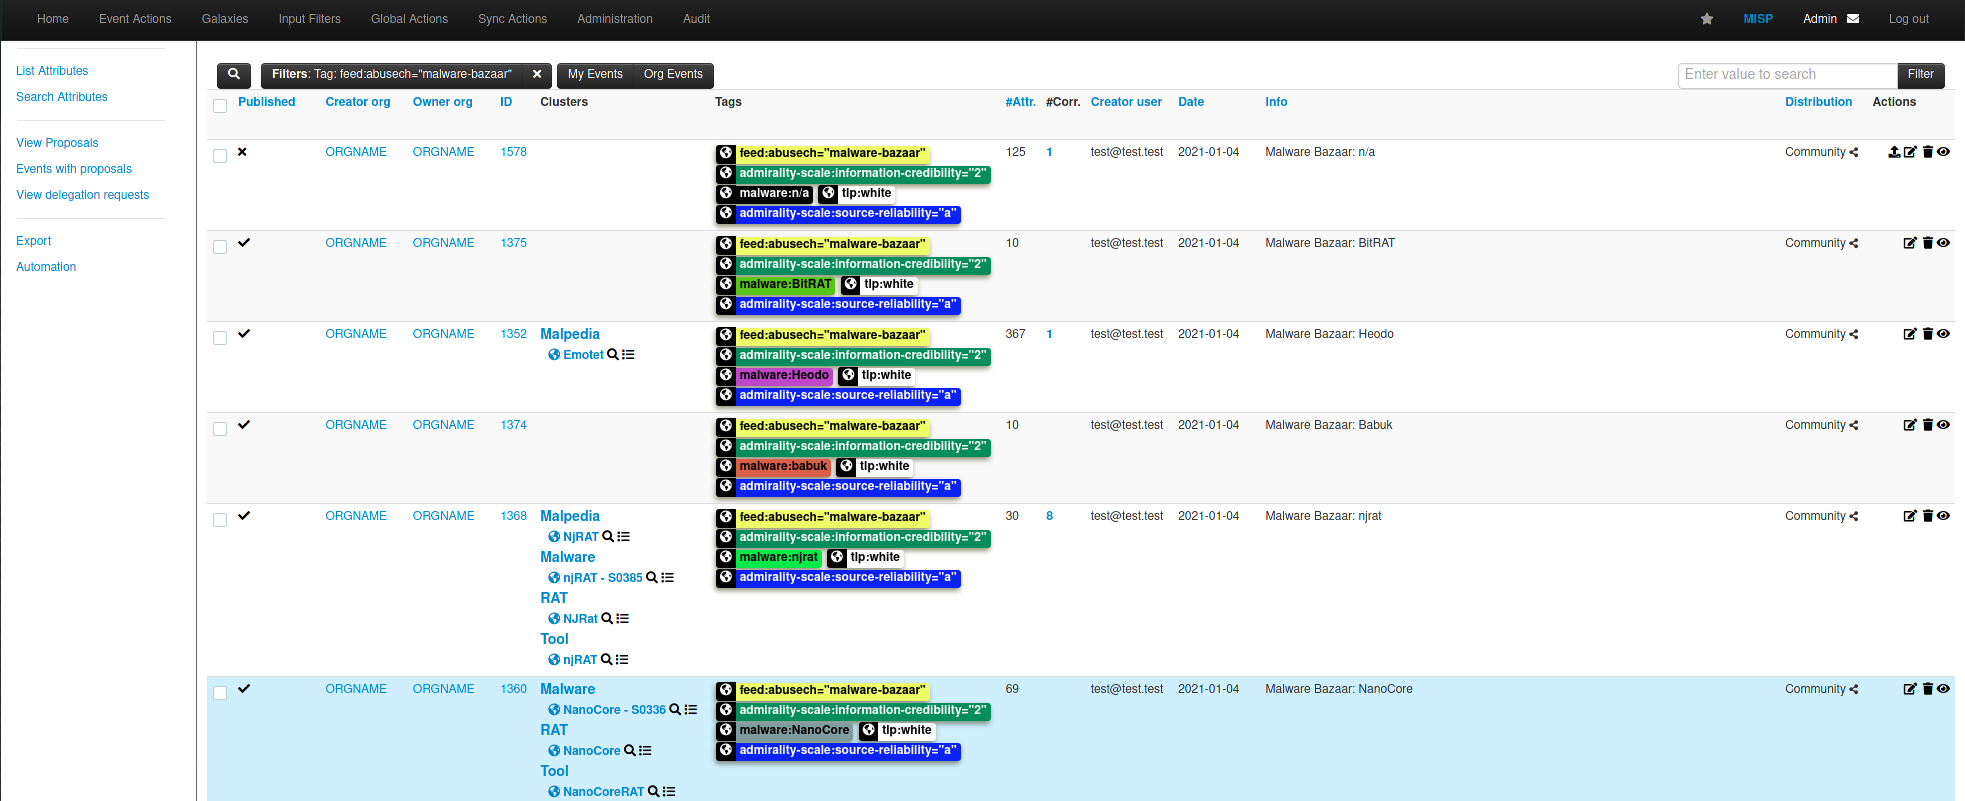Open the envelope icon next to Admin

[1853, 19]
